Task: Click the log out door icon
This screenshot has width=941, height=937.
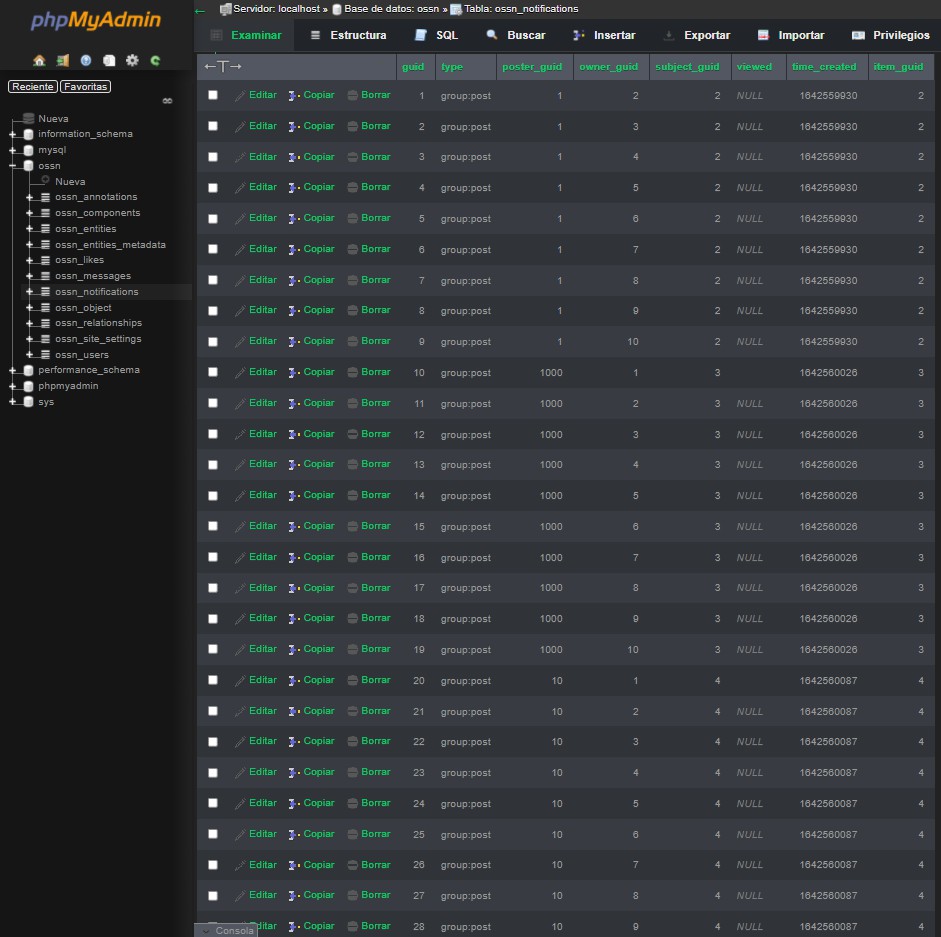Action: pos(62,60)
